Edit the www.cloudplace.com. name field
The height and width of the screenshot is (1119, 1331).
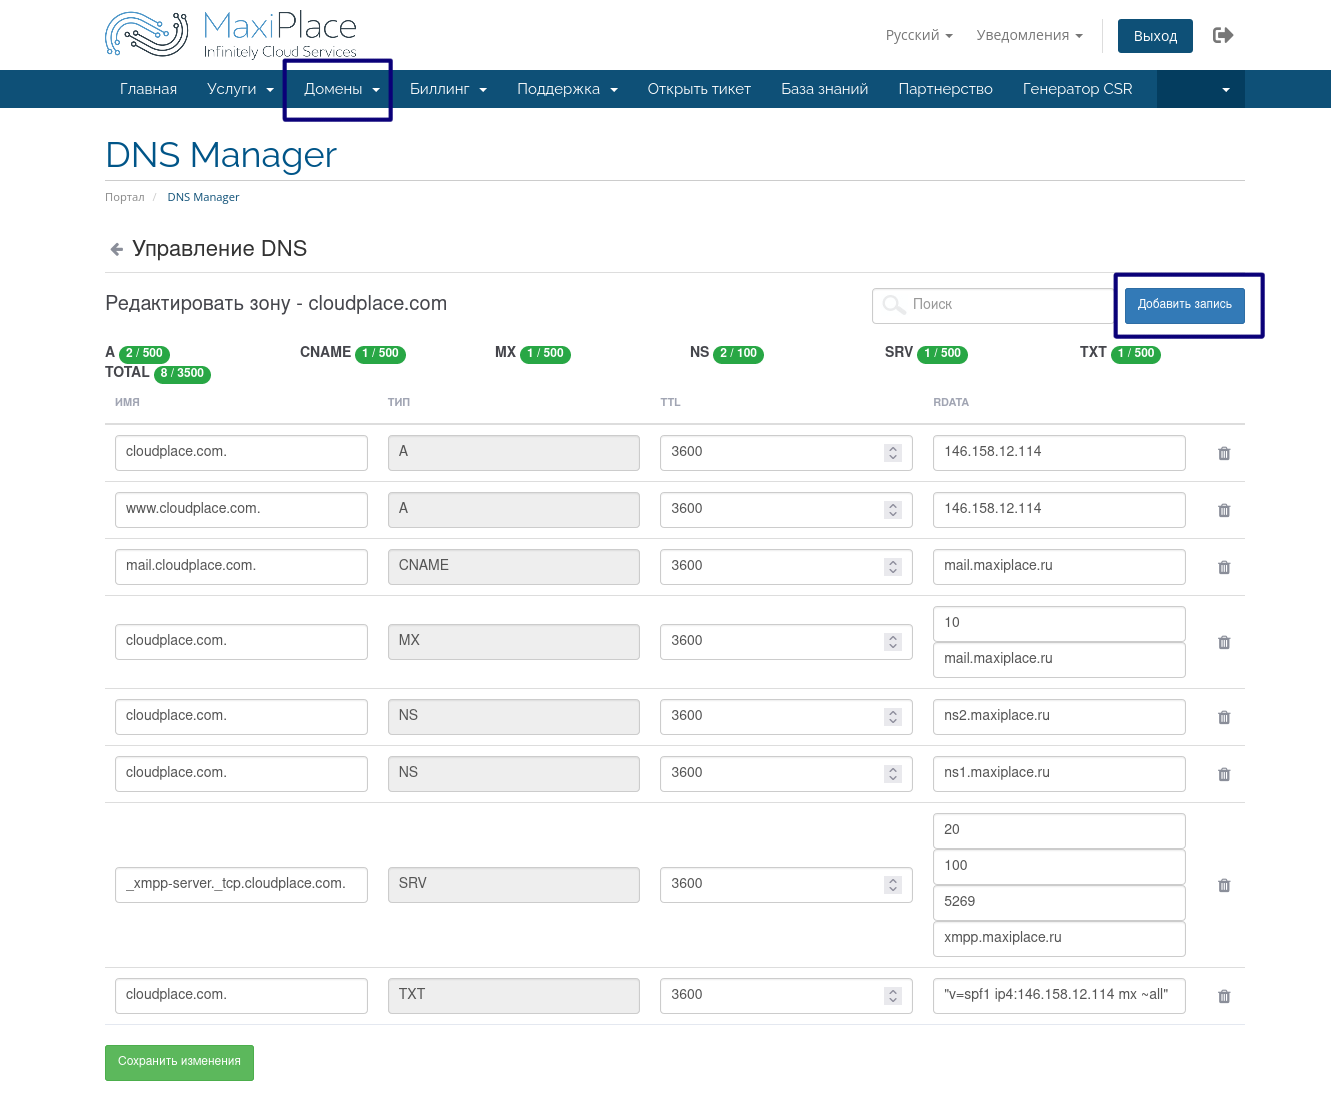[x=241, y=510]
